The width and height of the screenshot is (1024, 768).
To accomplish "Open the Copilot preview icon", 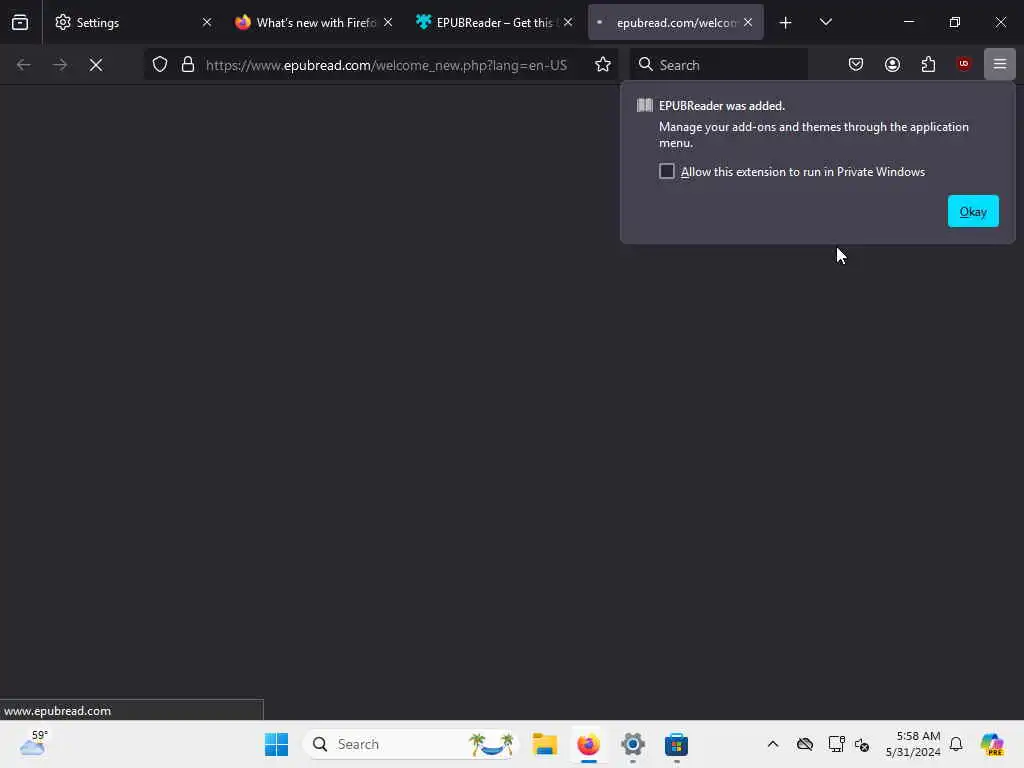I will pos(992,744).
